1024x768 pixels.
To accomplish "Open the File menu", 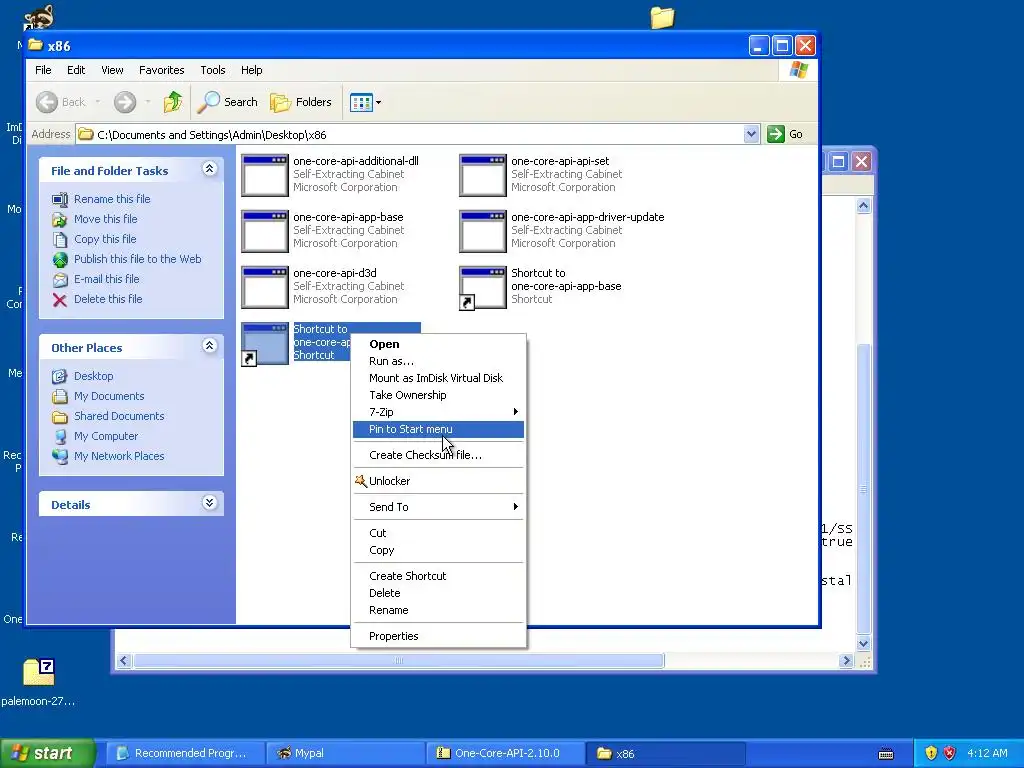I will tap(43, 70).
